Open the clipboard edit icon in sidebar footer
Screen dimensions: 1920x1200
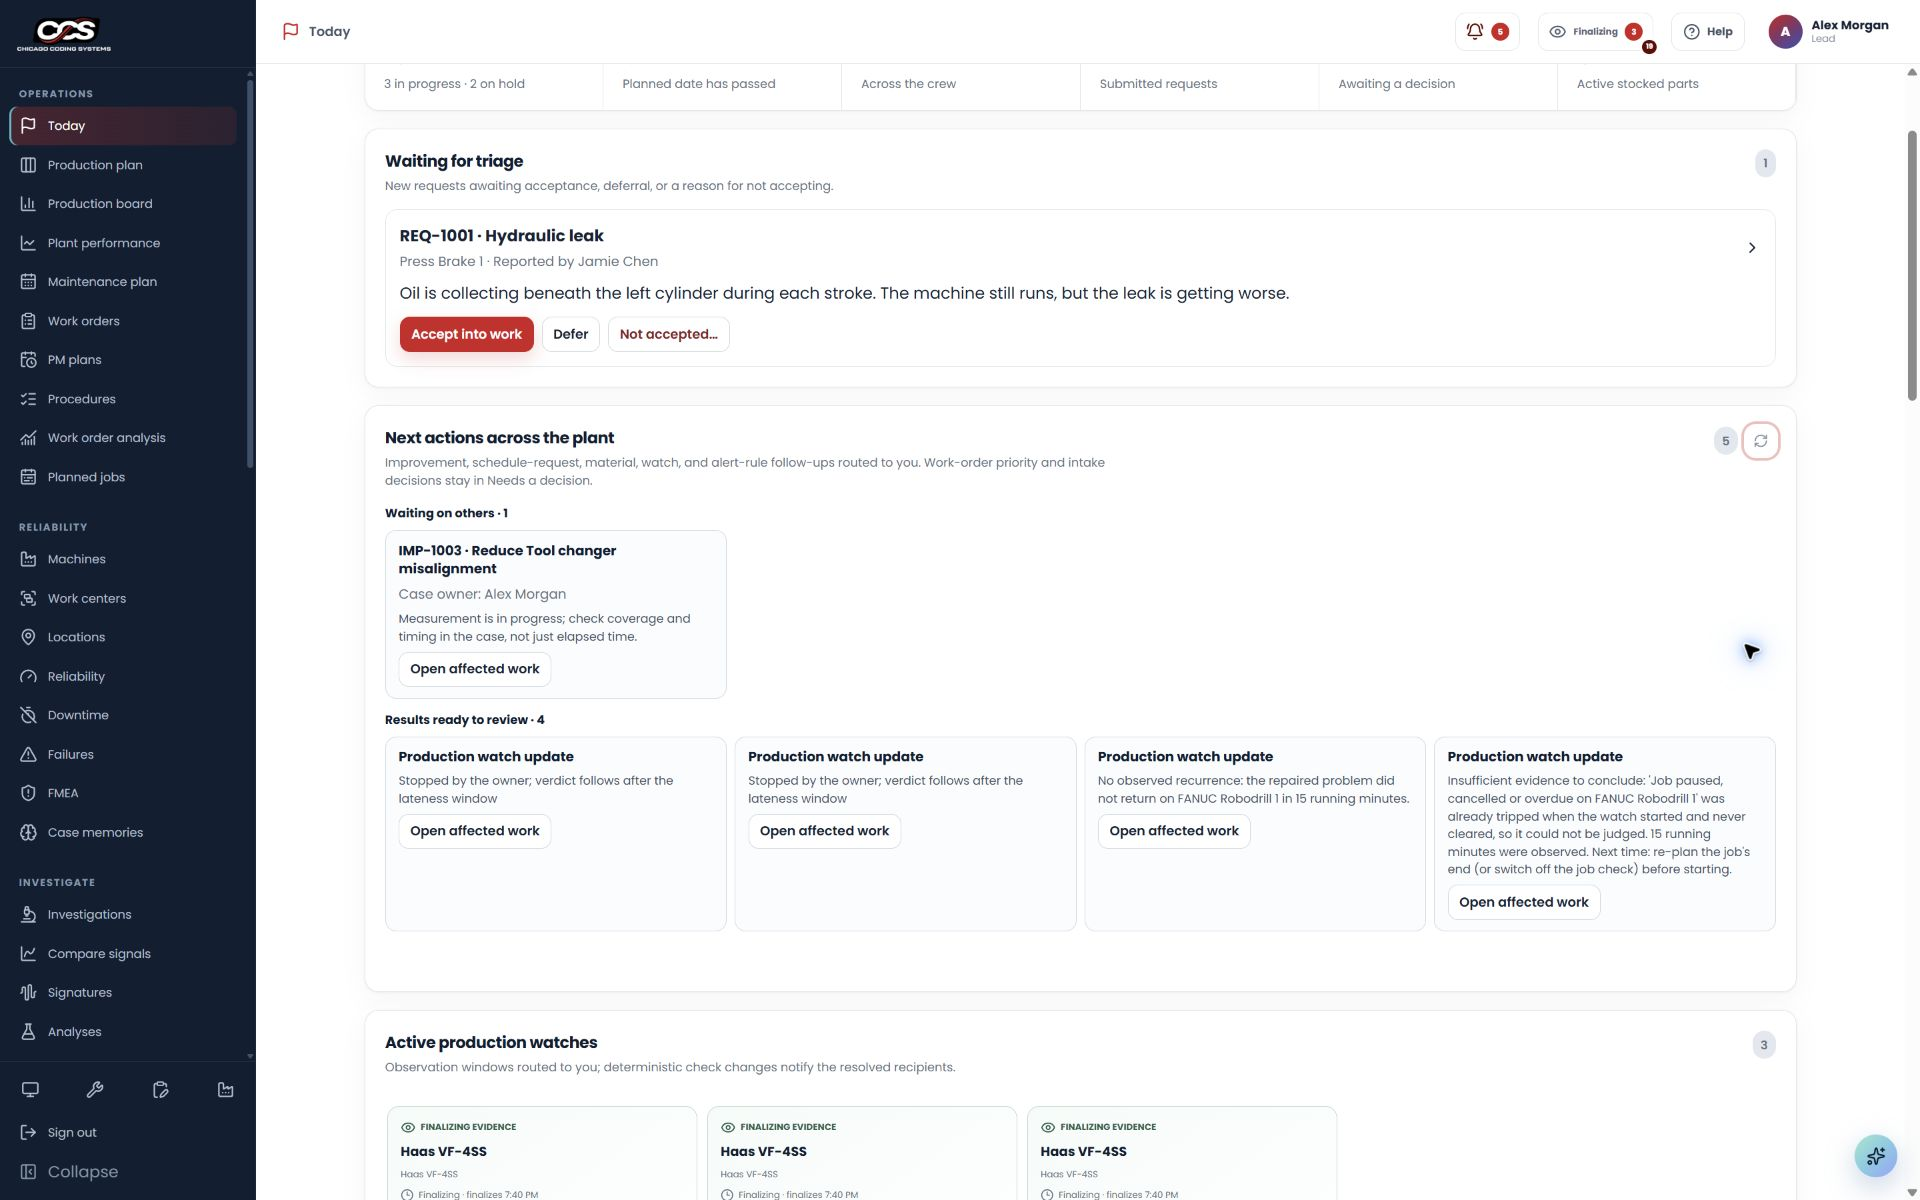click(x=160, y=1090)
